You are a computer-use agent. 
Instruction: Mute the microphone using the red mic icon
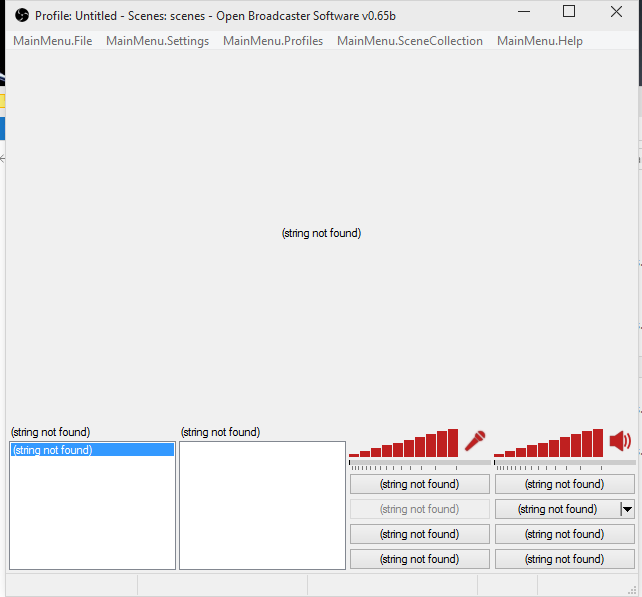tap(475, 441)
